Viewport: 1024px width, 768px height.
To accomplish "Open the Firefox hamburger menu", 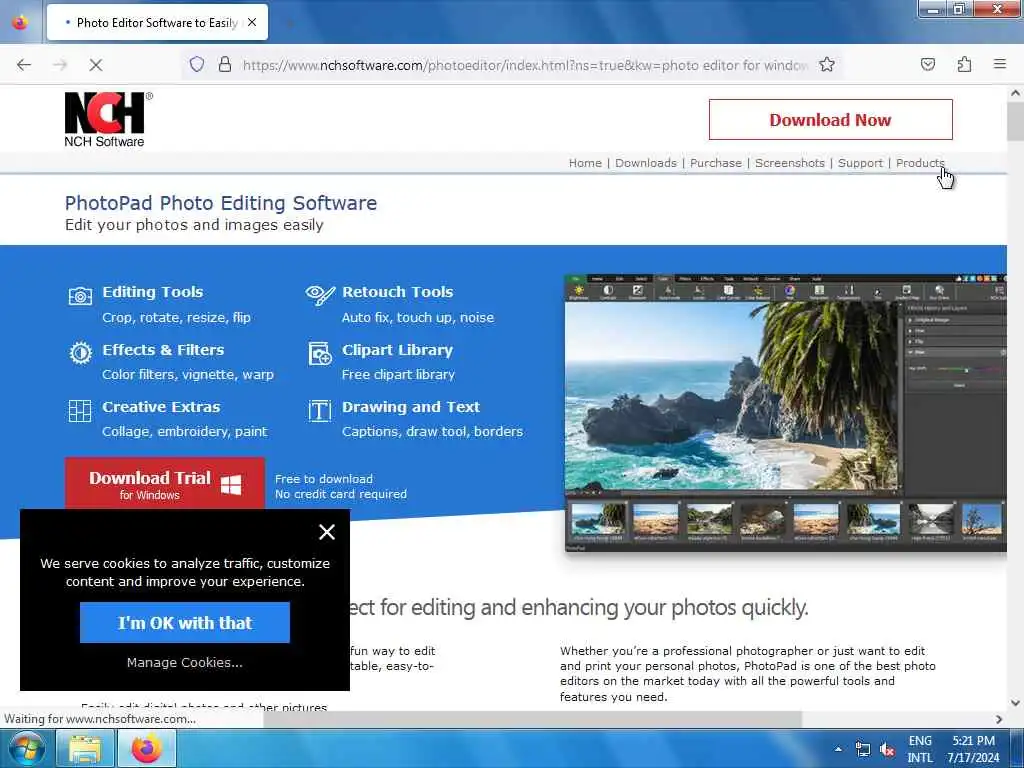I will point(999,64).
